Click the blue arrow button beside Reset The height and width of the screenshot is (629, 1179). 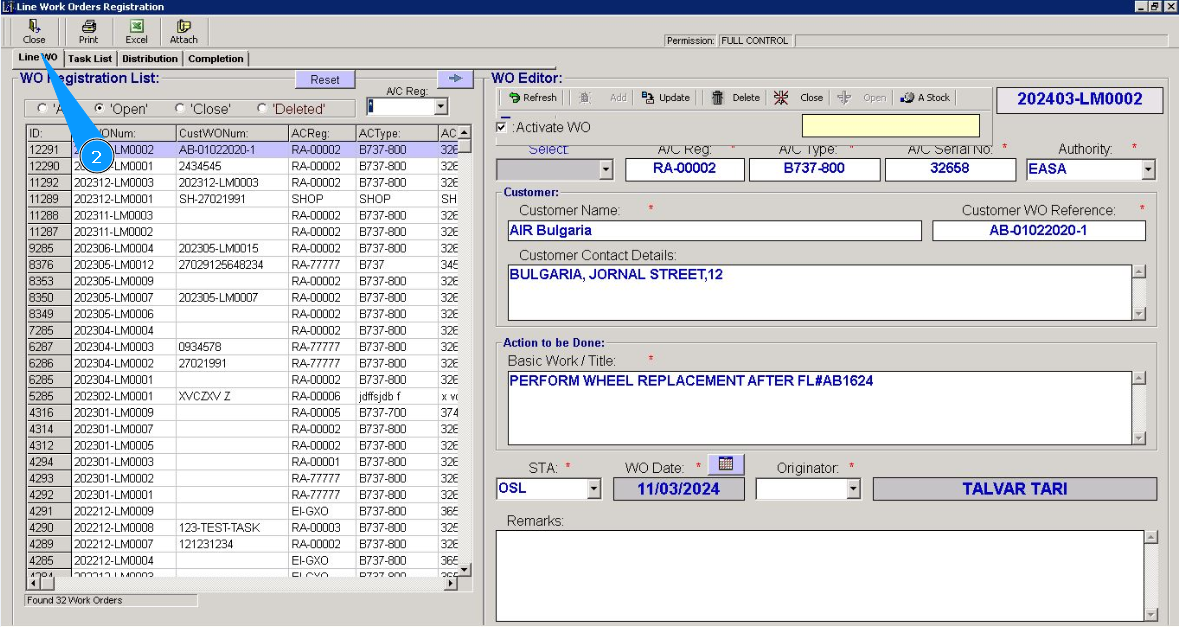454,78
